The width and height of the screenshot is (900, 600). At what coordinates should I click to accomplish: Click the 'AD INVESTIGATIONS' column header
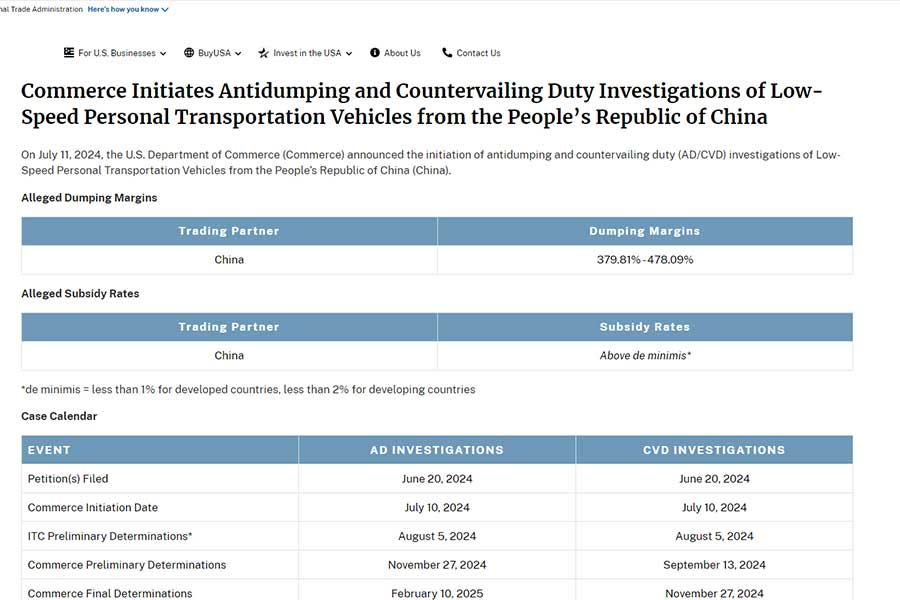pyautogui.click(x=437, y=450)
